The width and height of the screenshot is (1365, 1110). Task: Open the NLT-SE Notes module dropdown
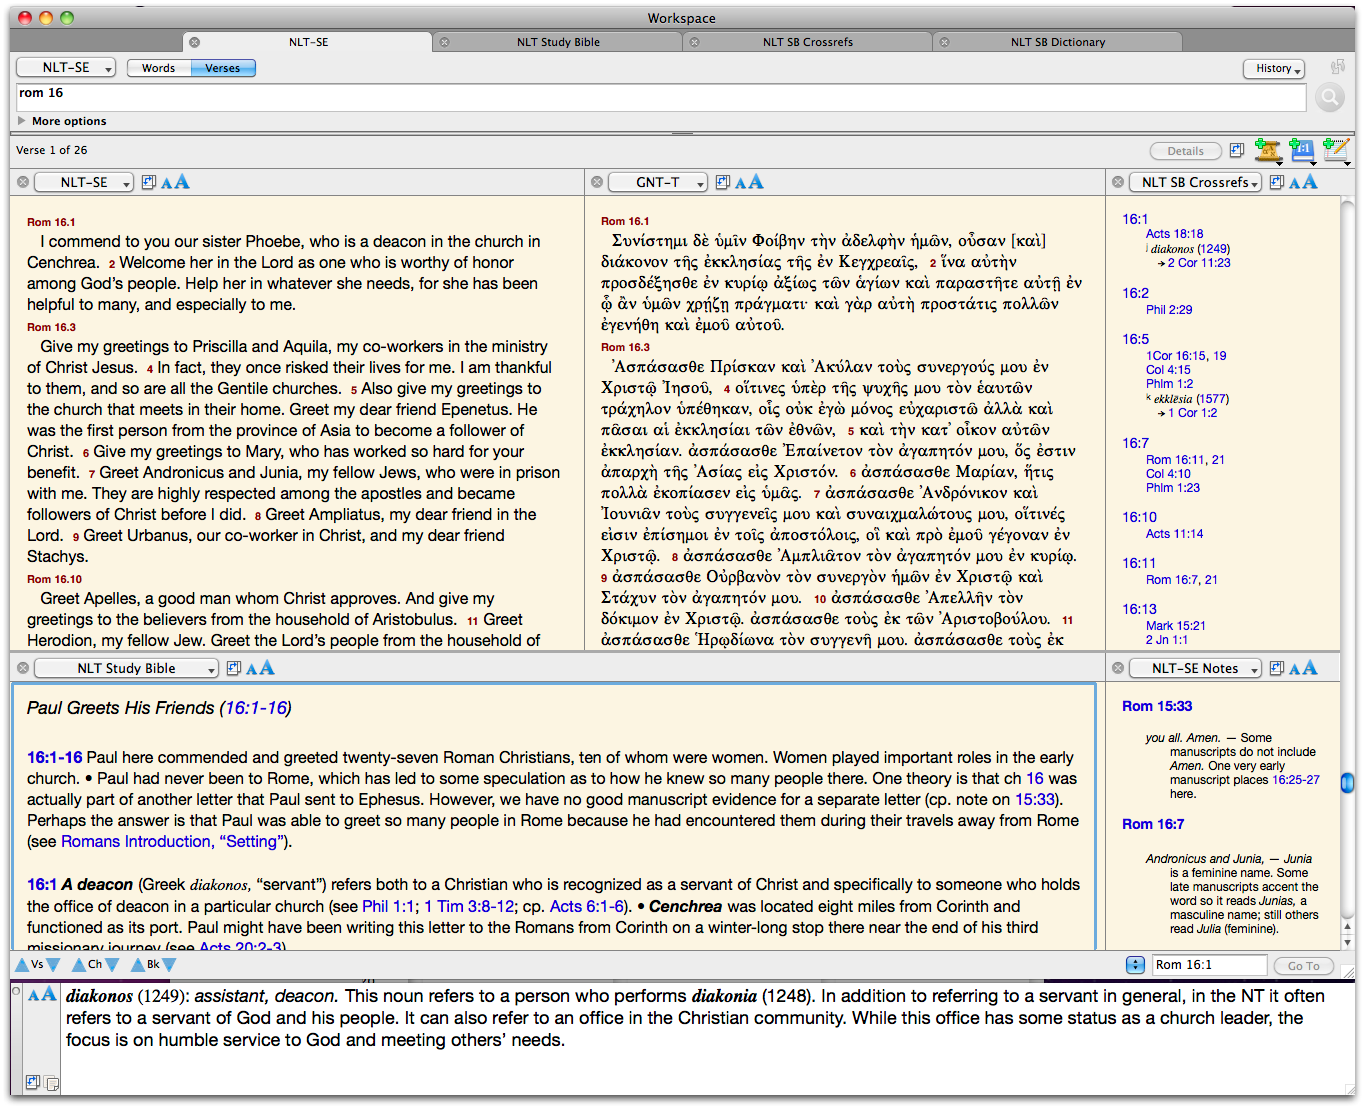point(1195,668)
